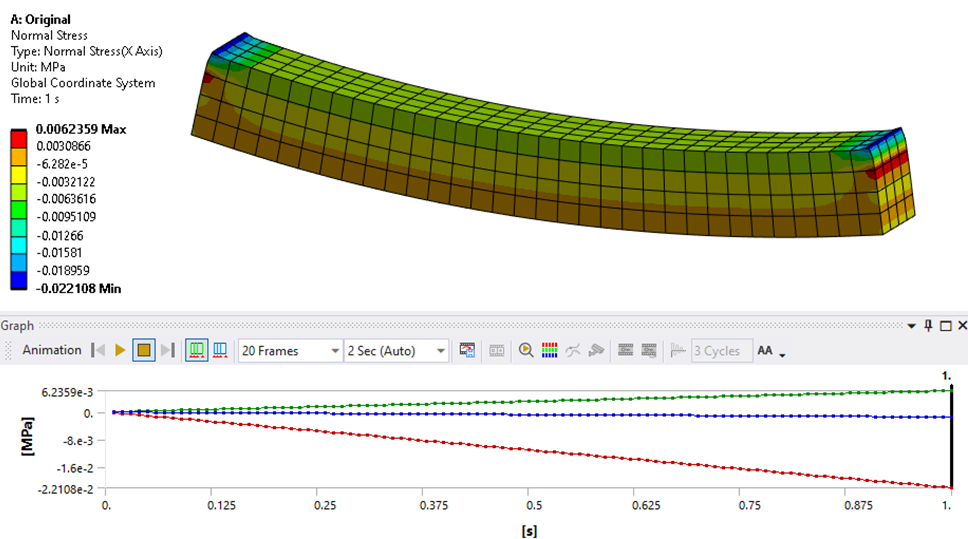Click the blue Min color in legend
The height and width of the screenshot is (539, 968).
[19, 282]
